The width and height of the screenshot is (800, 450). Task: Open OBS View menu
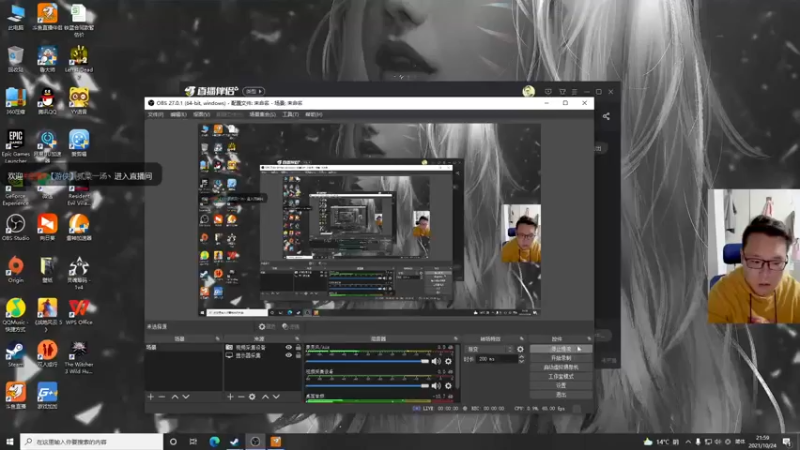point(202,115)
